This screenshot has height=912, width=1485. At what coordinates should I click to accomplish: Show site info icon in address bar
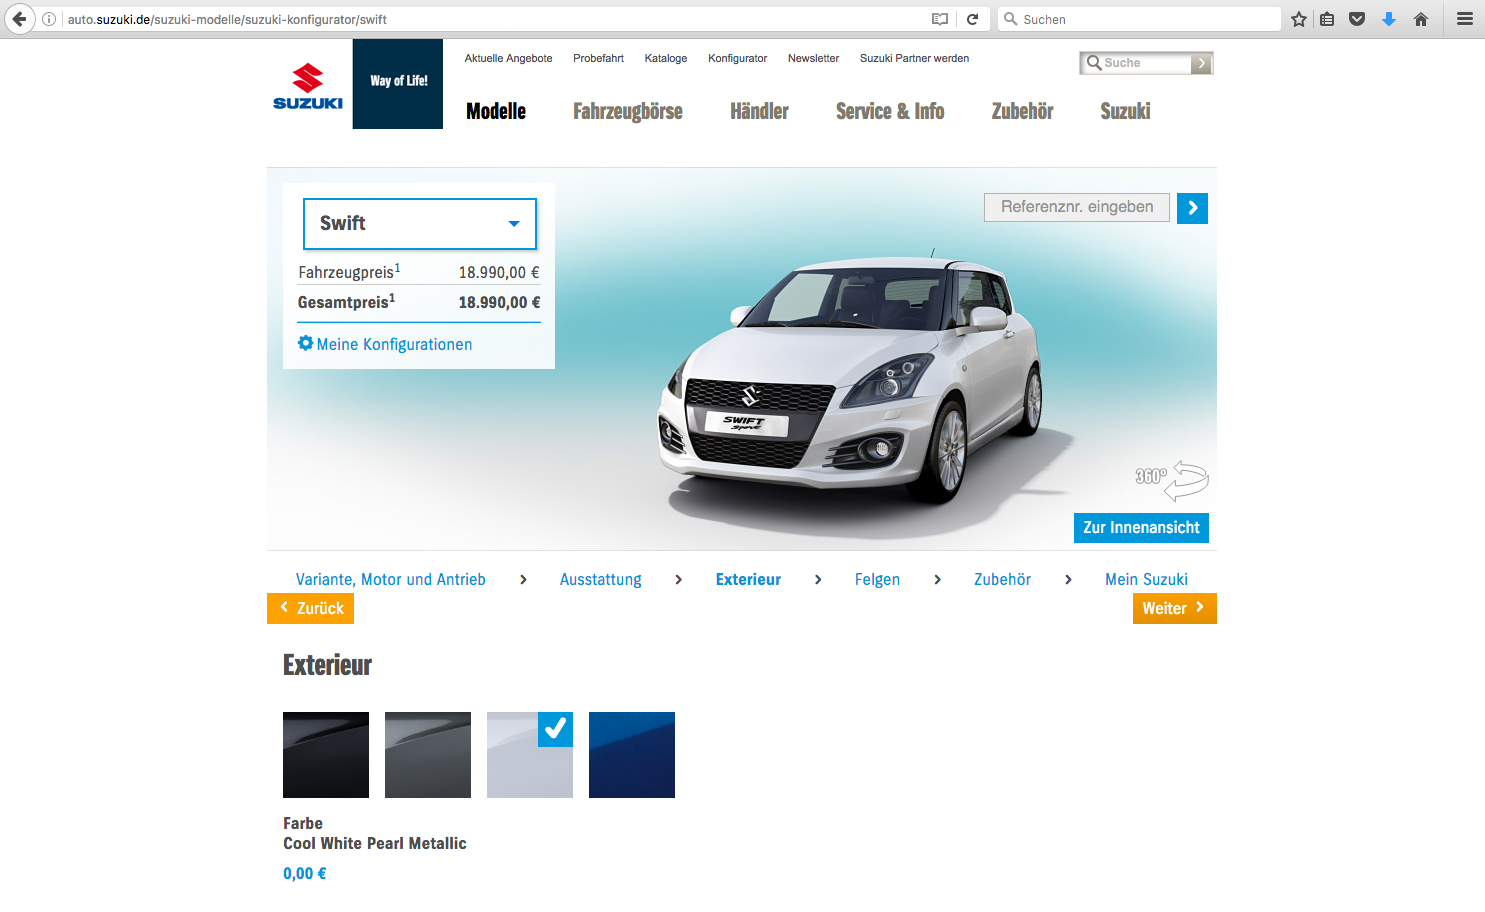(x=49, y=19)
